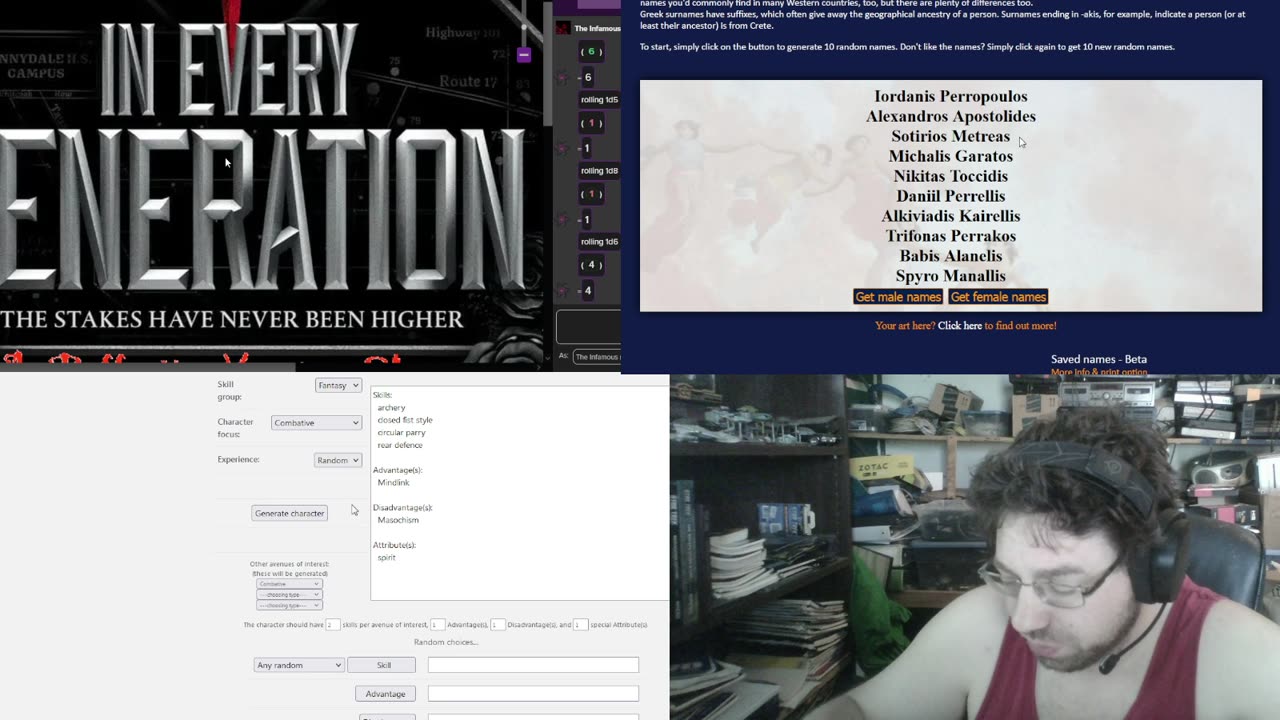This screenshot has width=1280, height=720.
Task: Open the Skill group Fantasy dropdown
Action: click(338, 385)
